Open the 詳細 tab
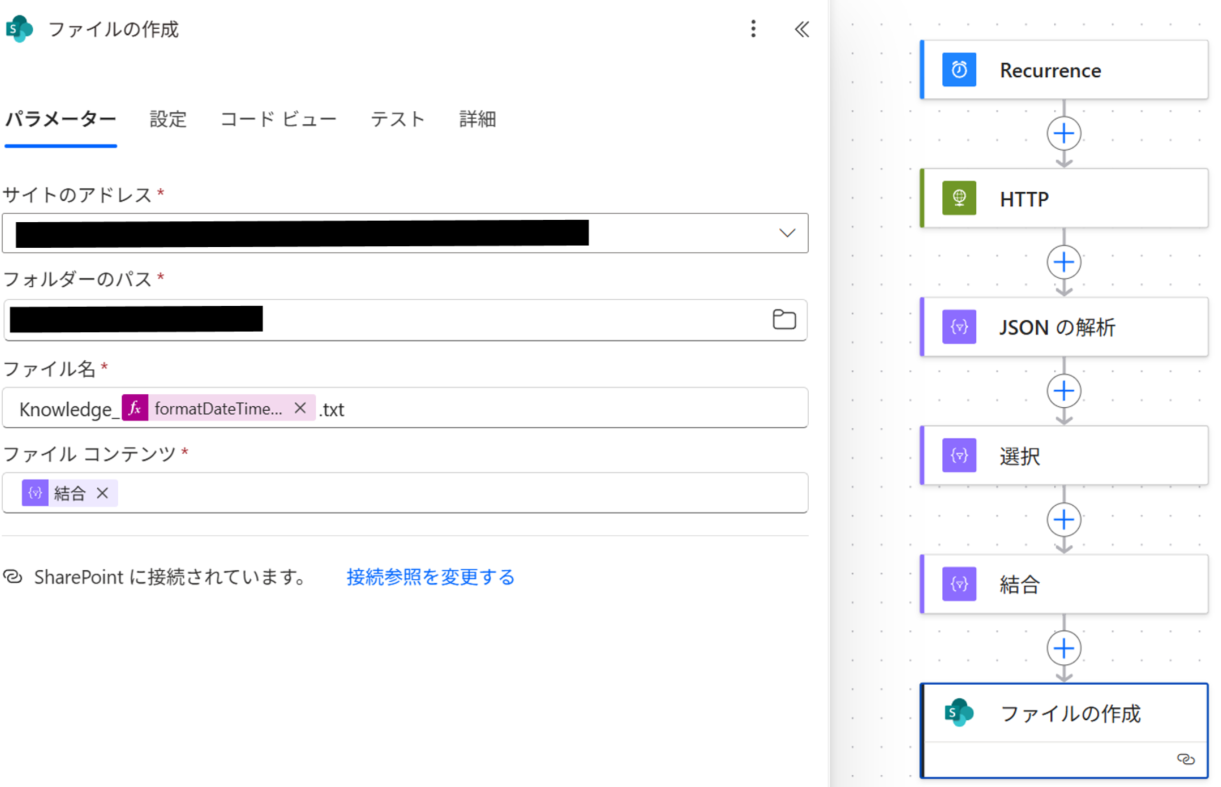Screen dimensions: 1221x787 pyautogui.click(x=478, y=119)
